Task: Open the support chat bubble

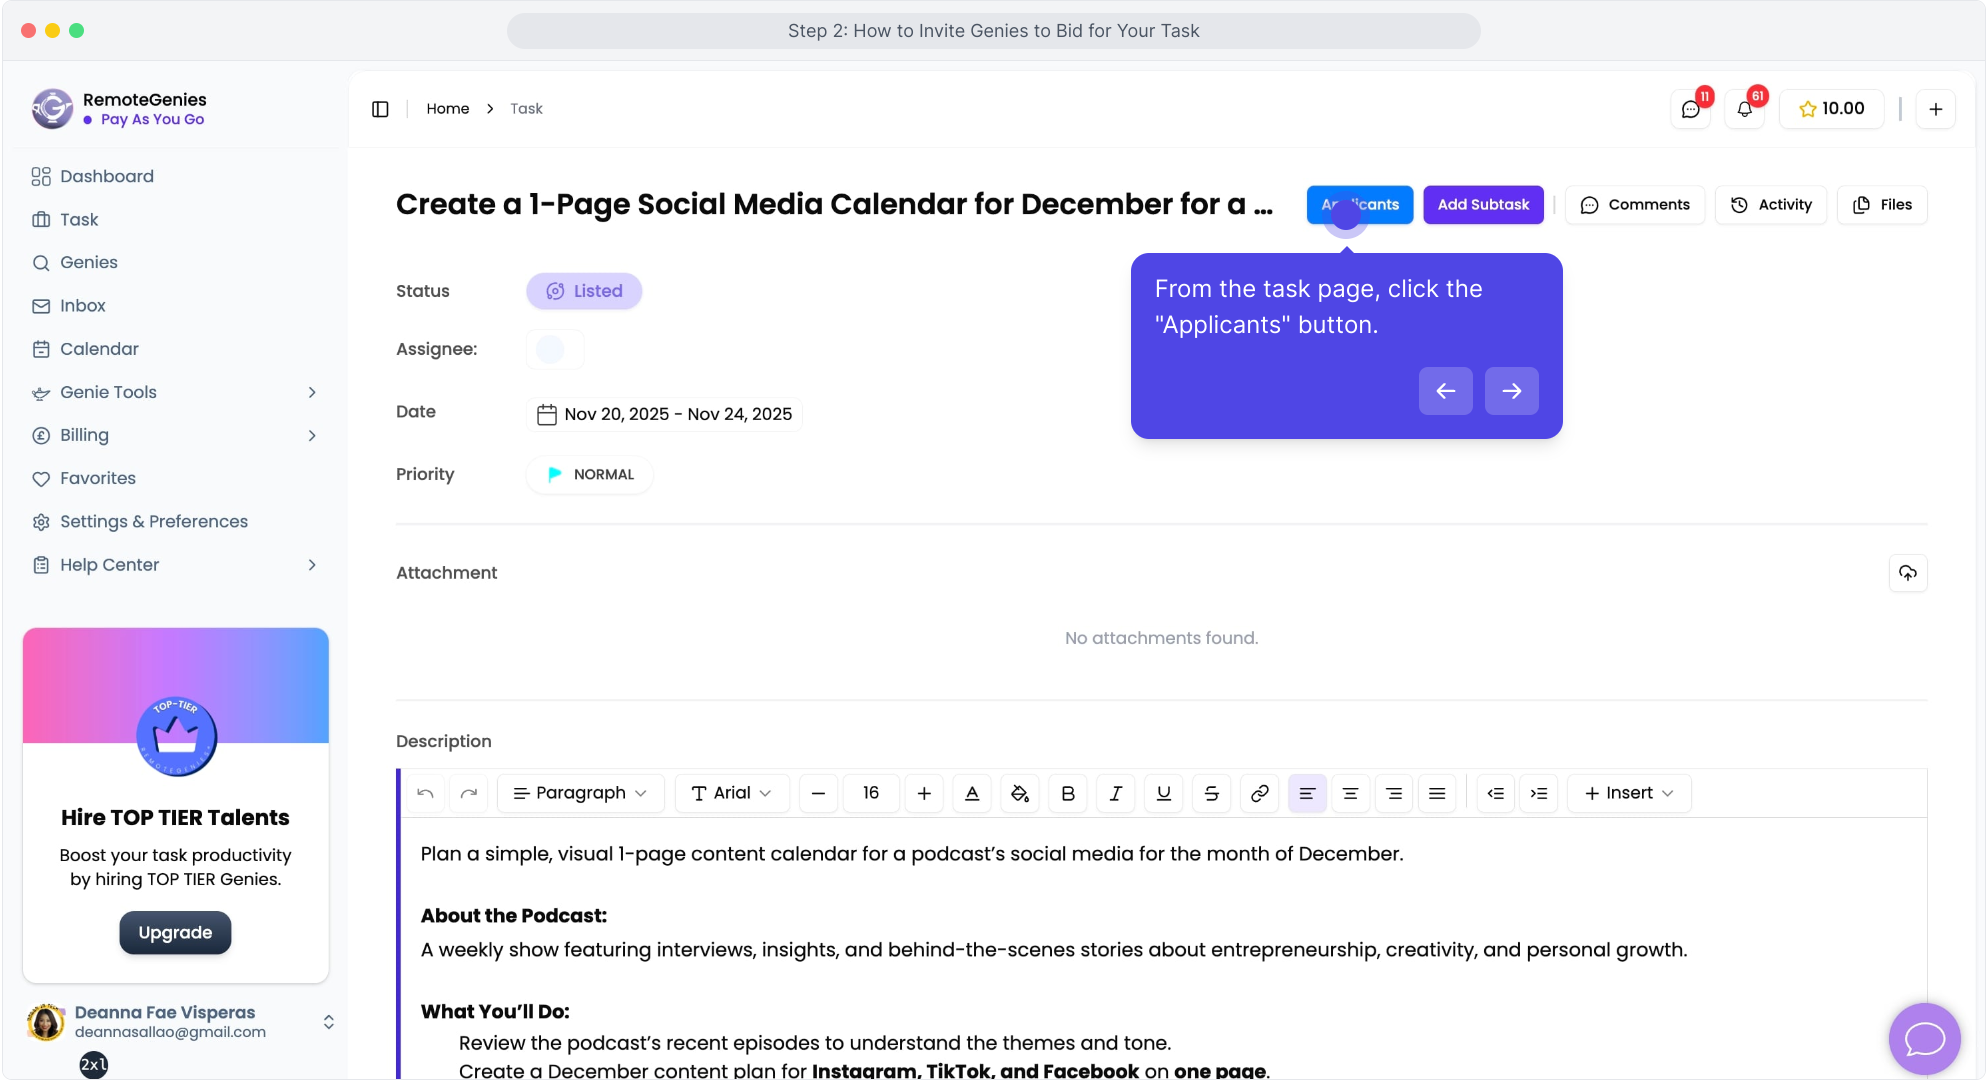Action: [x=1924, y=1039]
